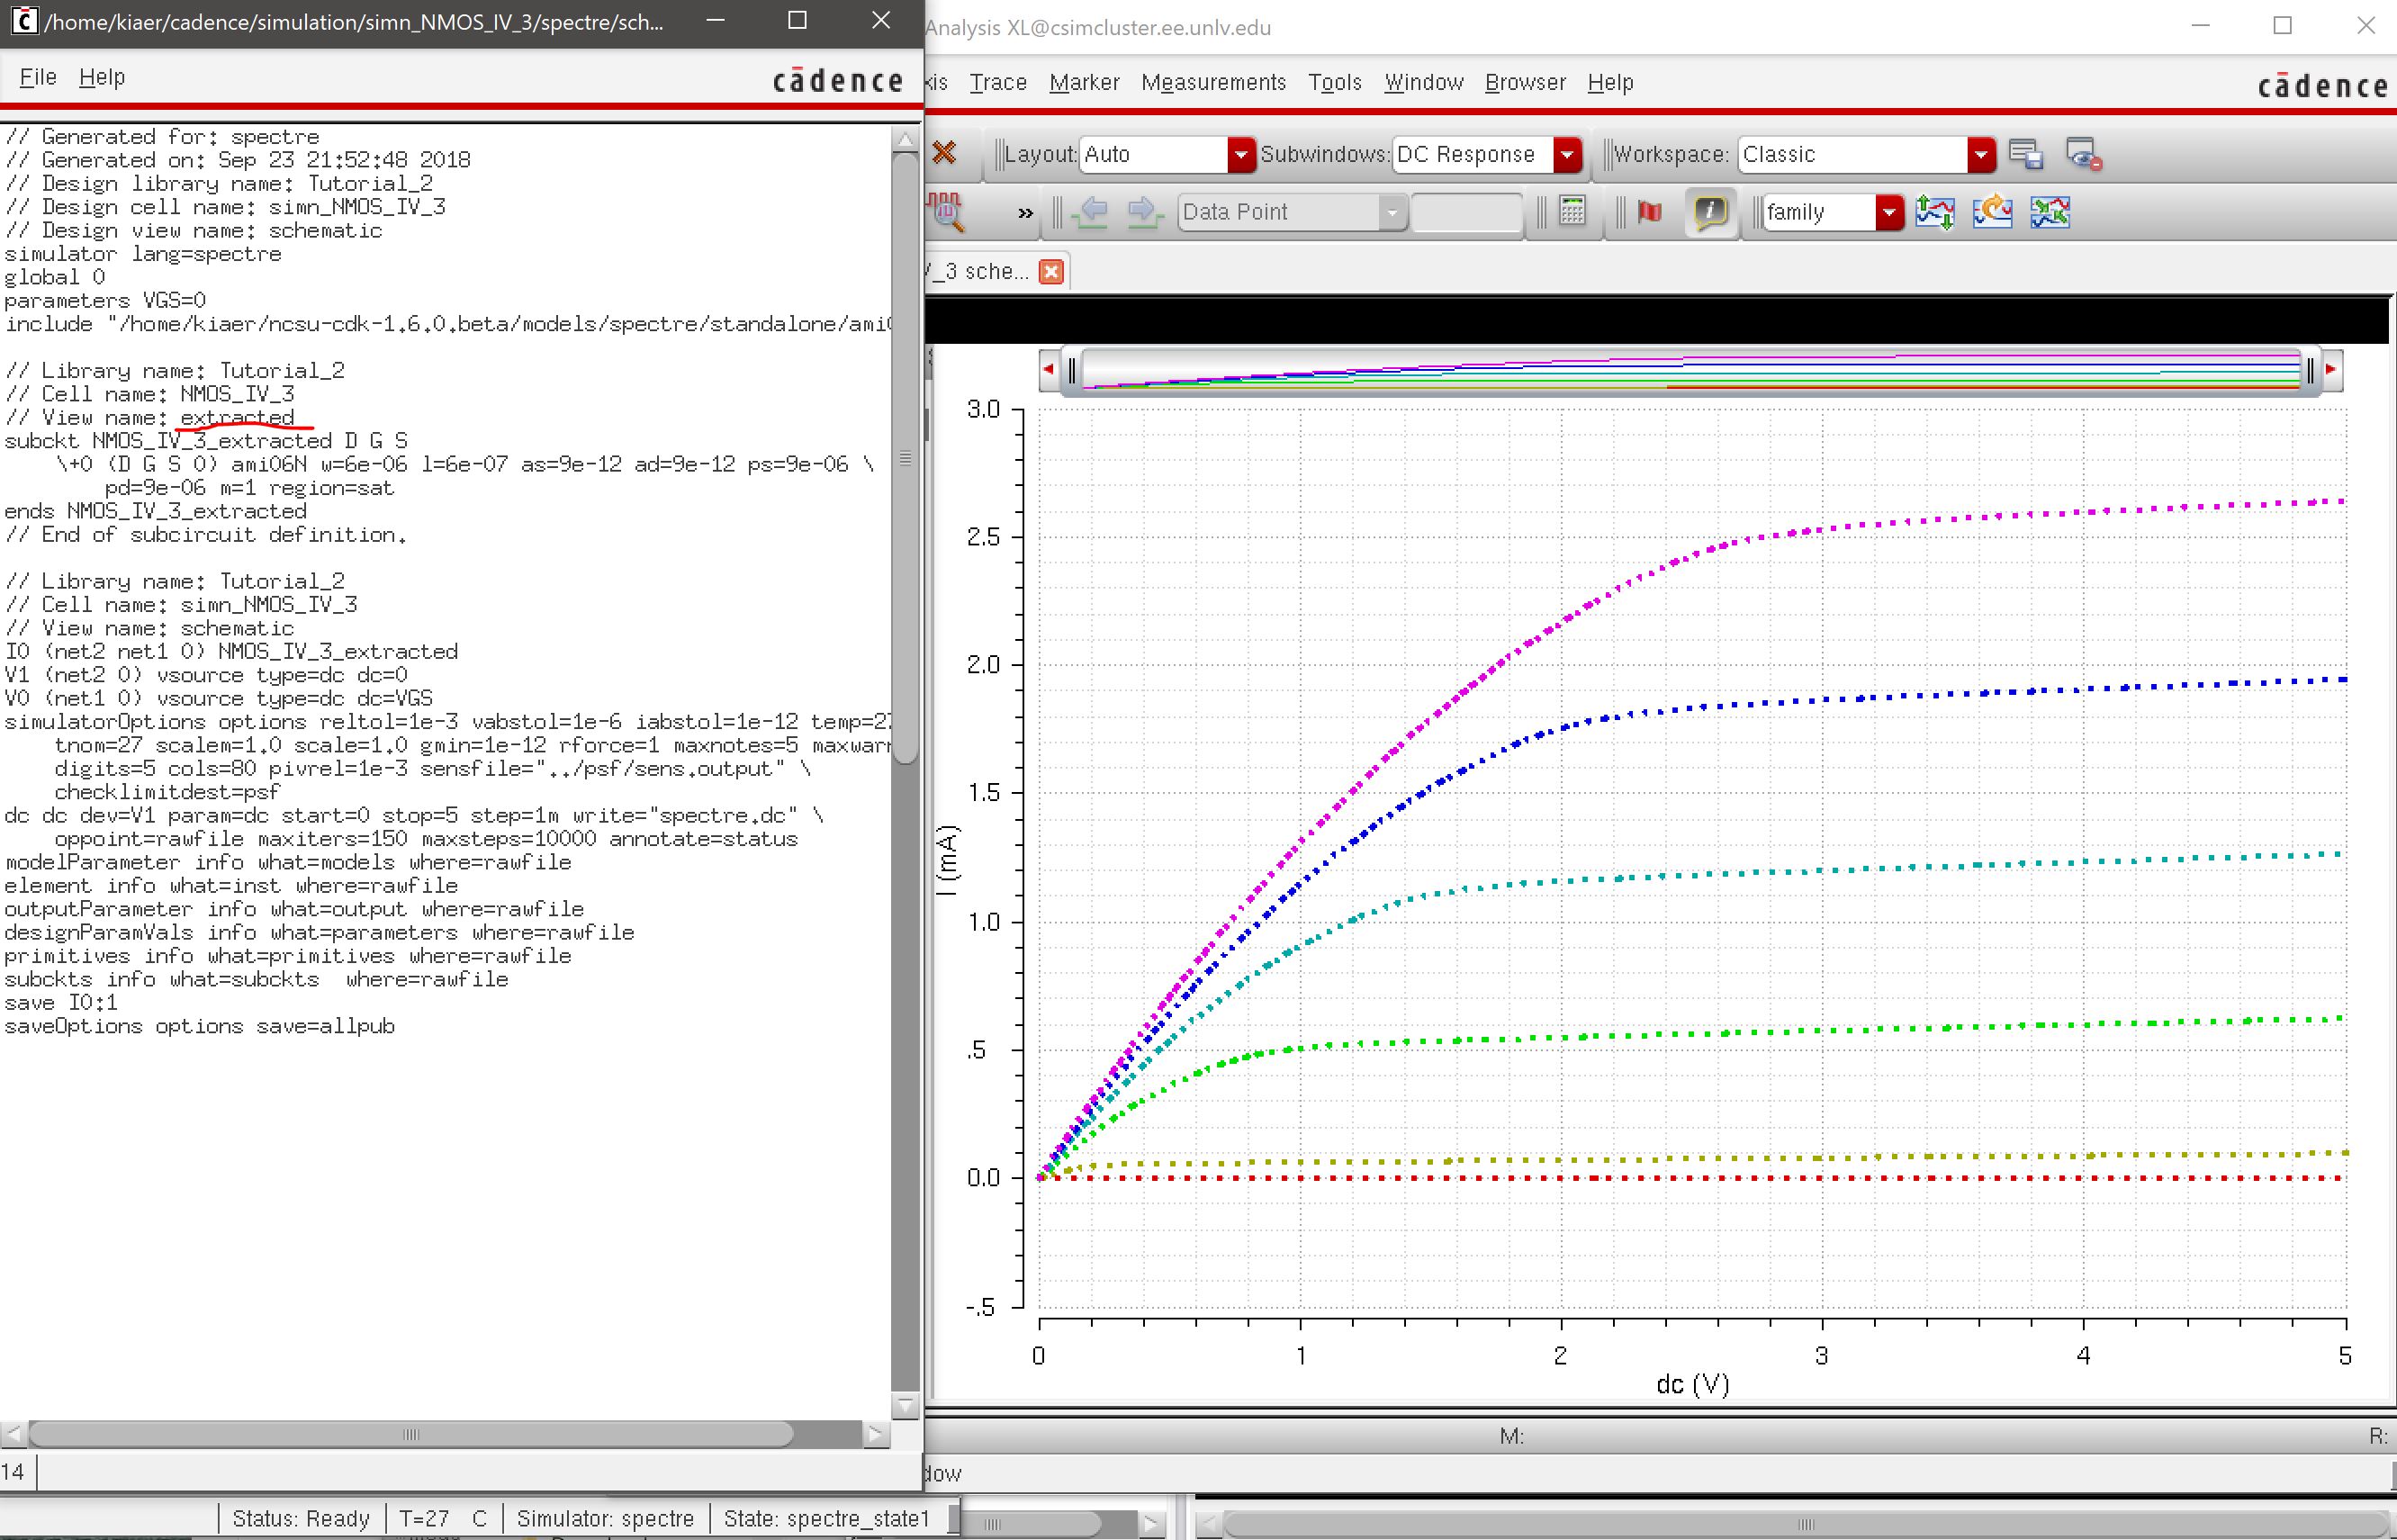
Task: Click the netlist horizontal scroll-right arrow
Action: coord(876,1435)
